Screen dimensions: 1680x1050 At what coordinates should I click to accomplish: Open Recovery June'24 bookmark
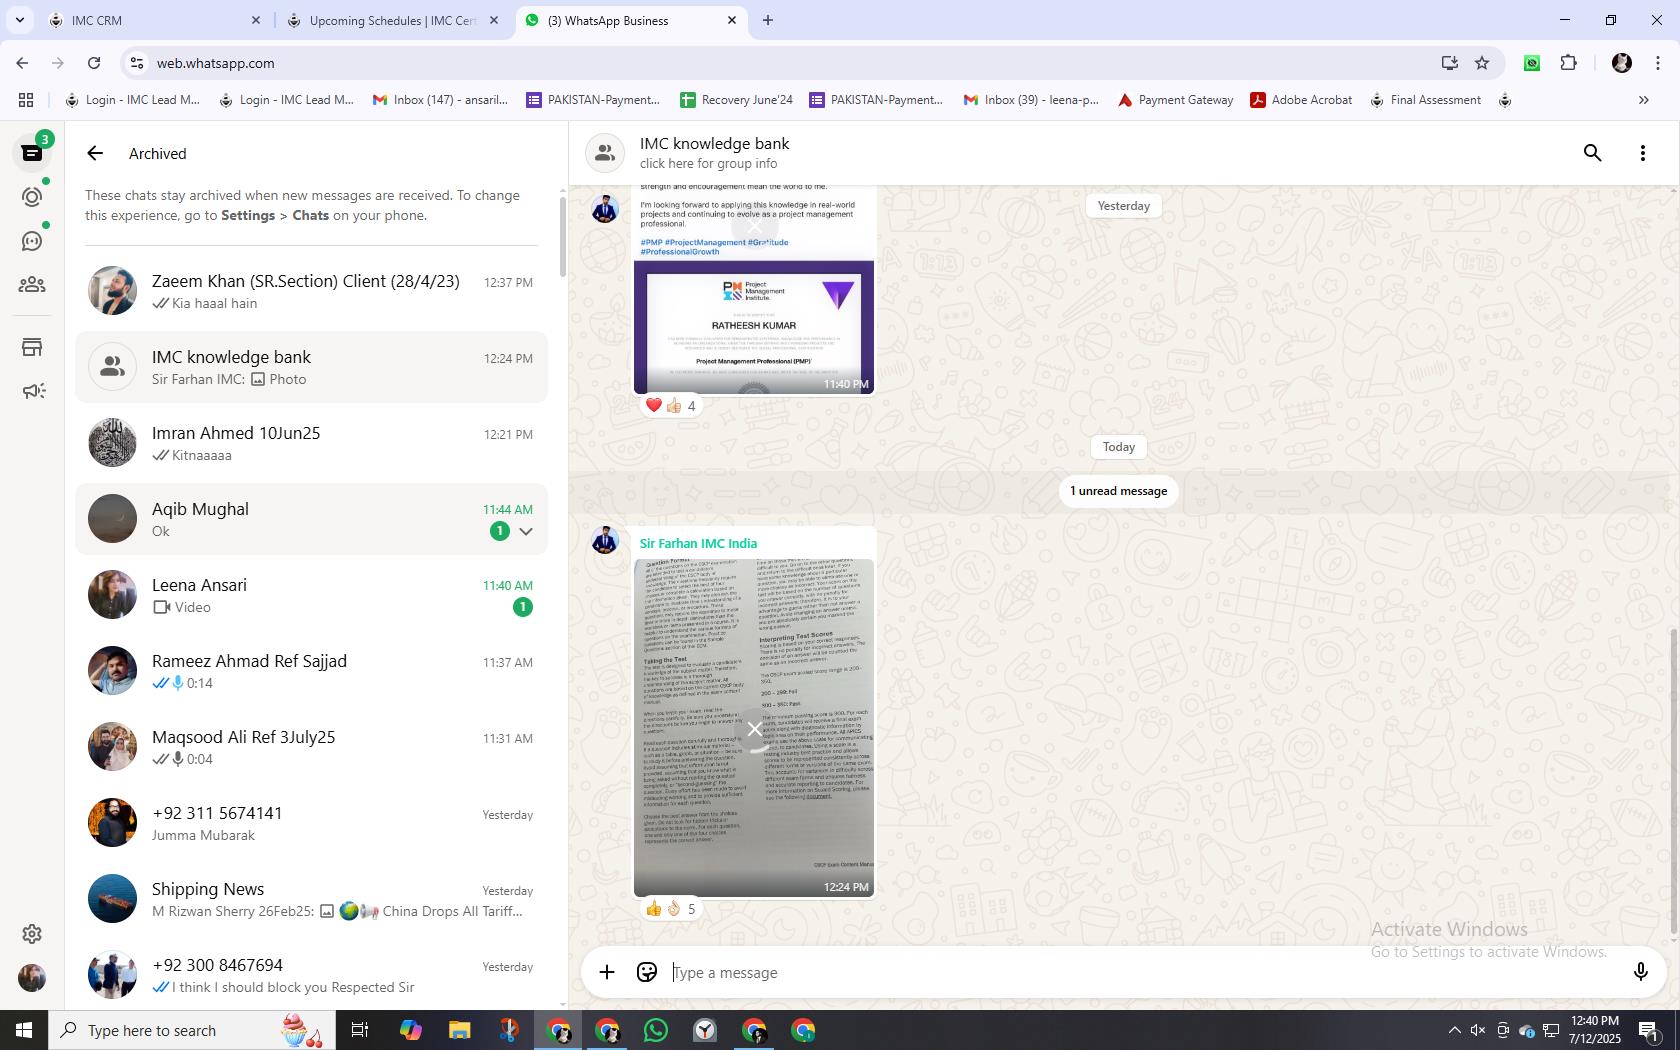tap(736, 100)
